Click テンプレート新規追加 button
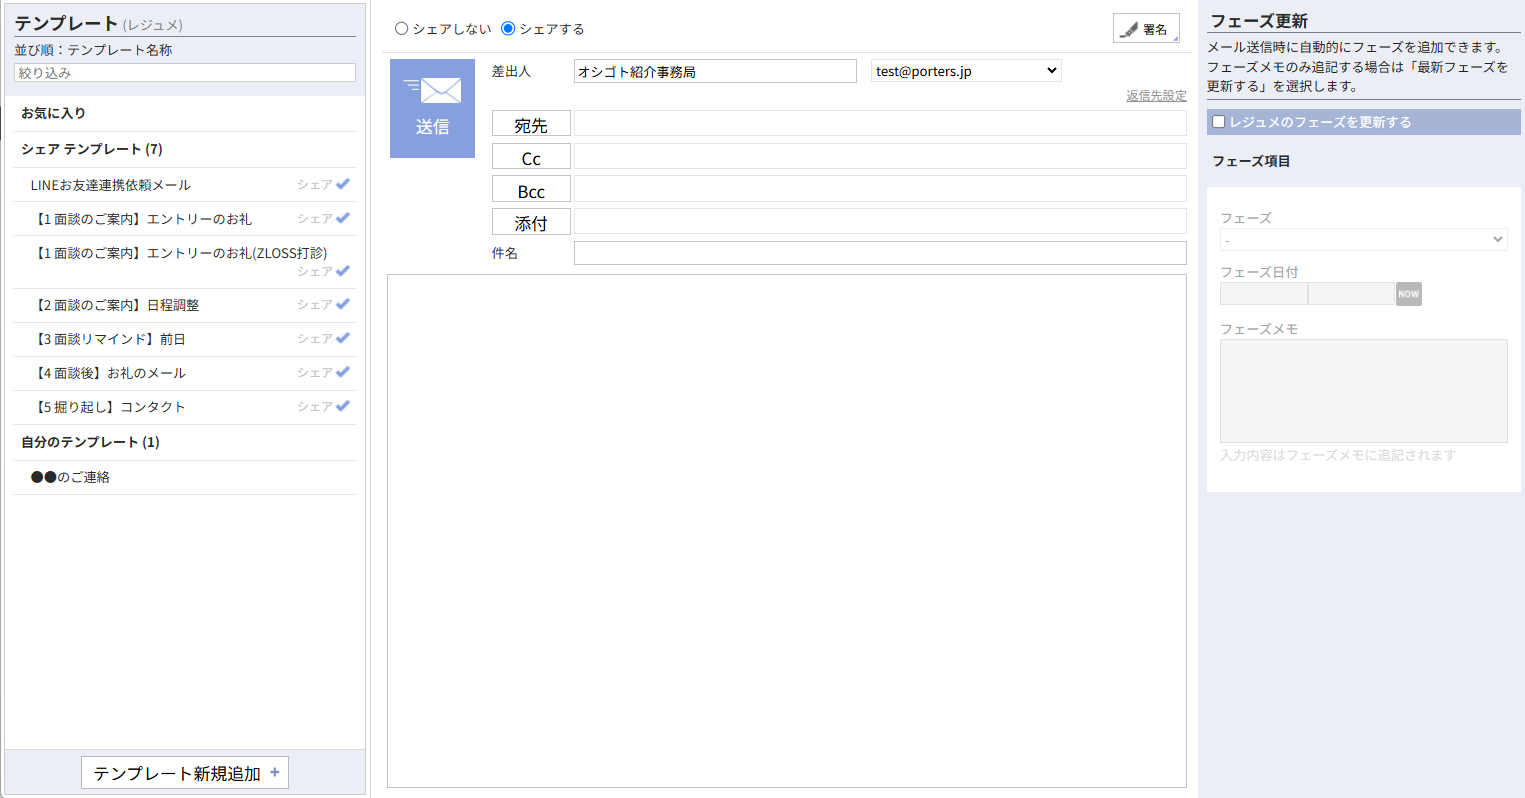The width and height of the screenshot is (1525, 798). (185, 773)
